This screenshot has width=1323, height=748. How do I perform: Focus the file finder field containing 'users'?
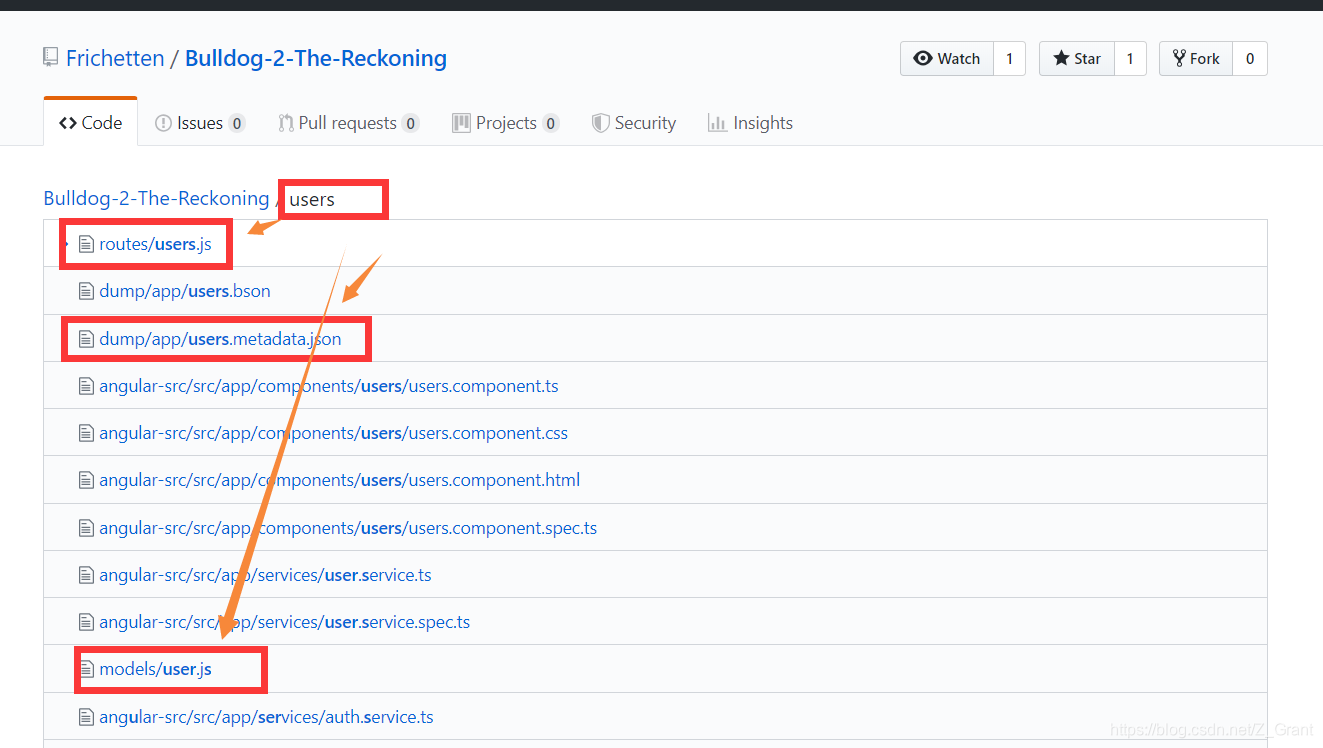334,199
